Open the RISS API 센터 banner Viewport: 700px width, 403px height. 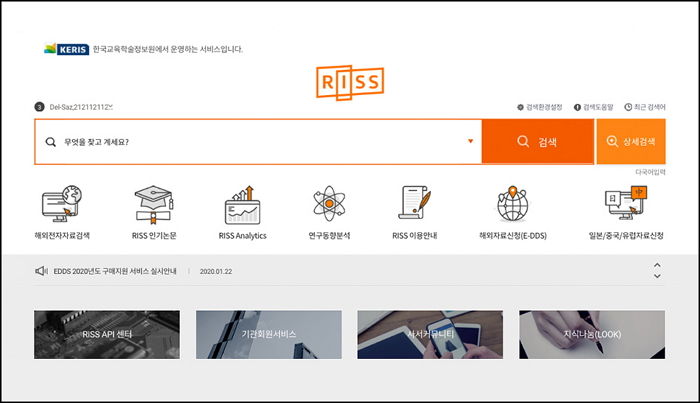[107, 335]
